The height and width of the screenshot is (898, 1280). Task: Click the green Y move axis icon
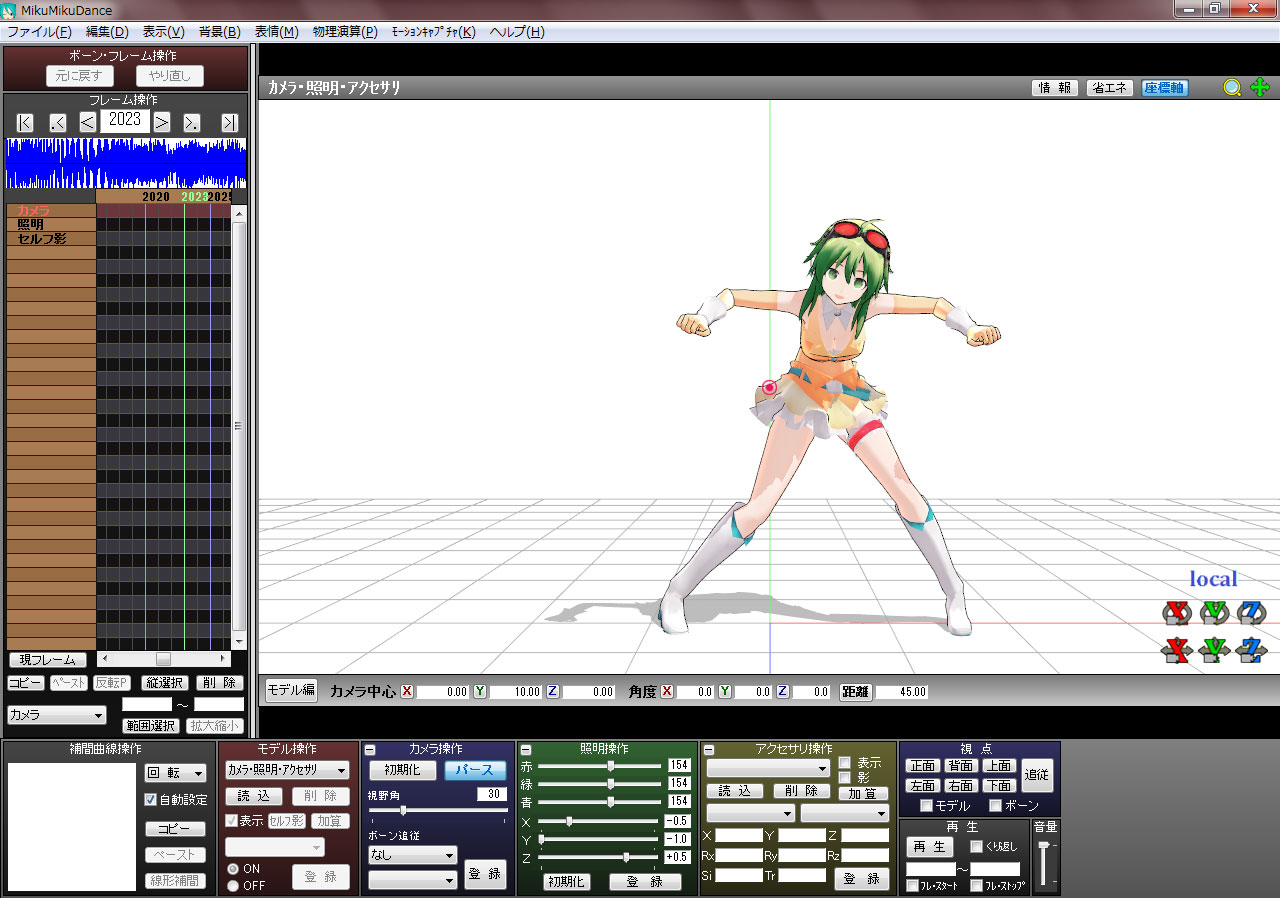point(1214,650)
